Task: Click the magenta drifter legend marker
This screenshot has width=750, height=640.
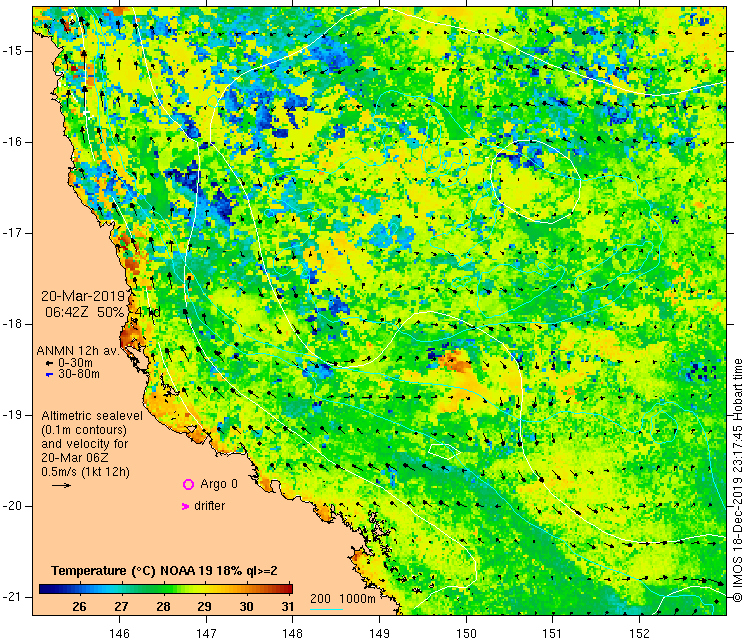Action: [186, 506]
